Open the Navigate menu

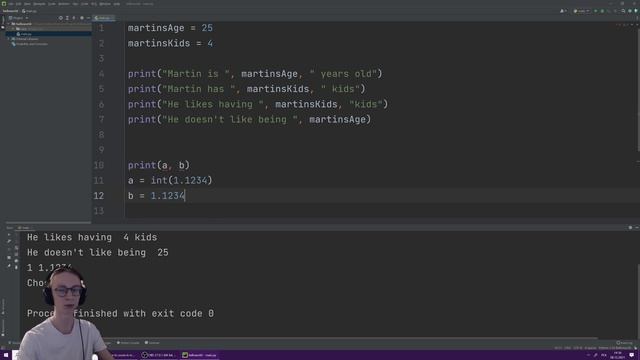click(x=39, y=4)
